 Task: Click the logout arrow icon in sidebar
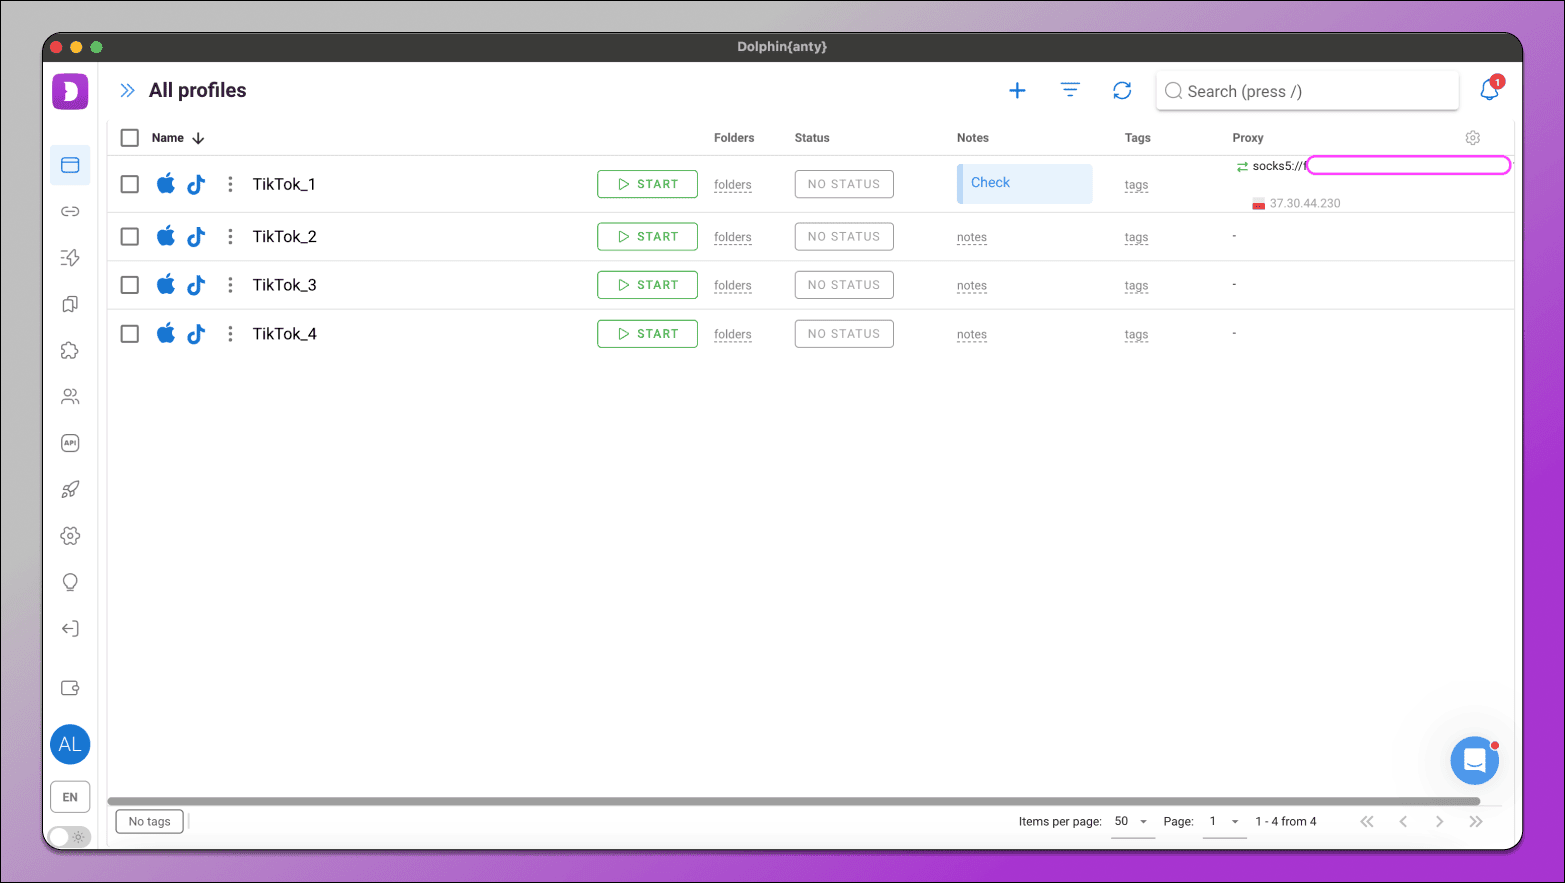tap(70, 629)
